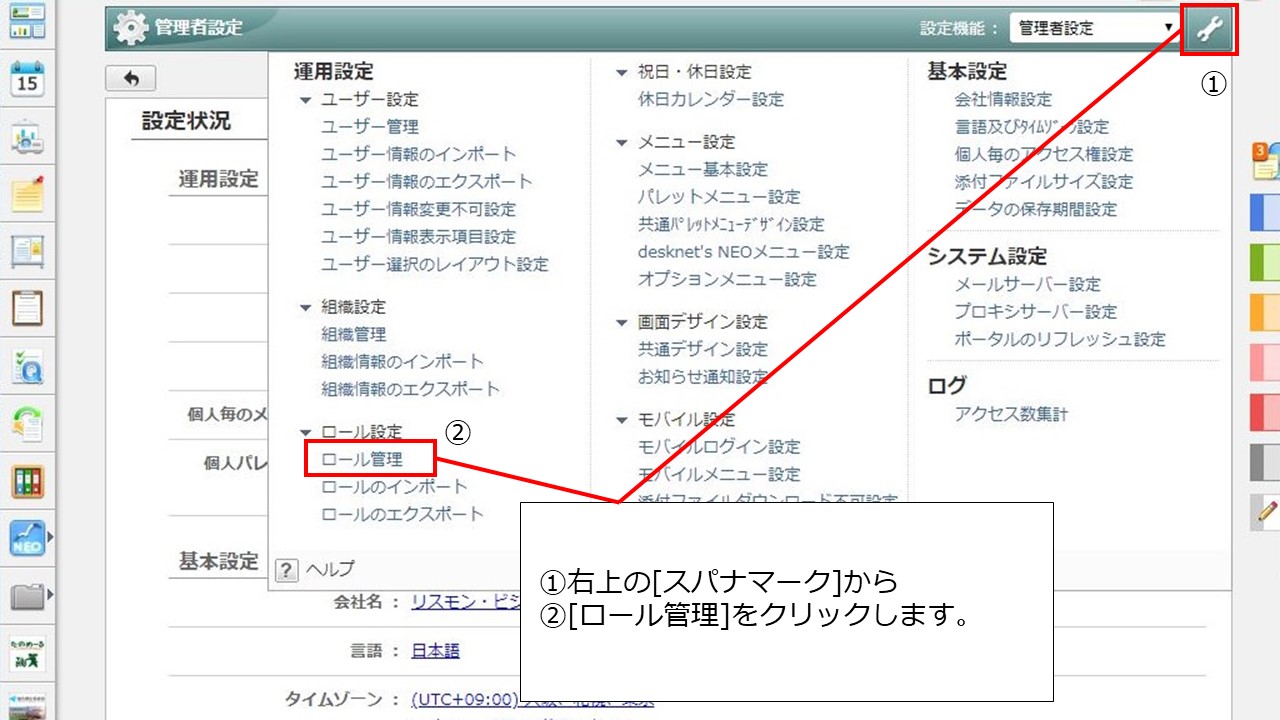Image resolution: width=1280 pixels, height=720 pixels.
Task: Click the question mark help icon
Action: pos(287,570)
